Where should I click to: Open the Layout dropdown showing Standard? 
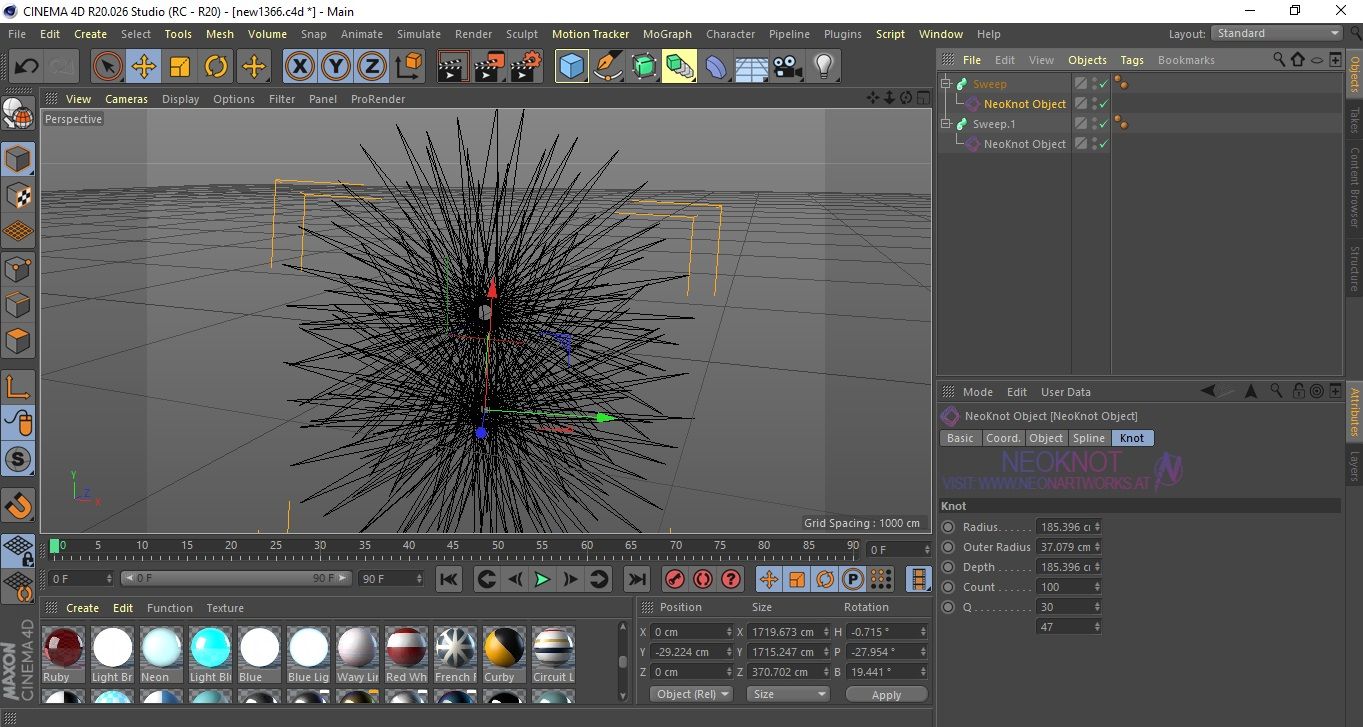[1277, 33]
